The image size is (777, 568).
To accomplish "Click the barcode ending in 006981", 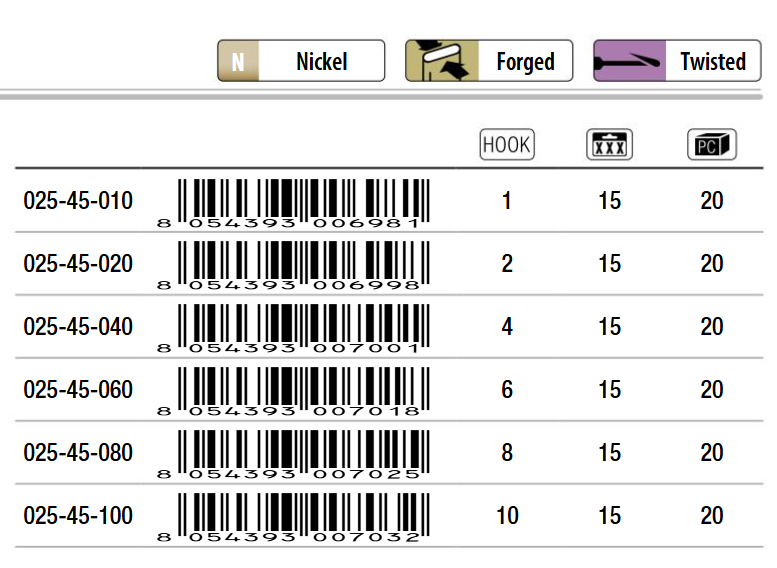I will (293, 204).
